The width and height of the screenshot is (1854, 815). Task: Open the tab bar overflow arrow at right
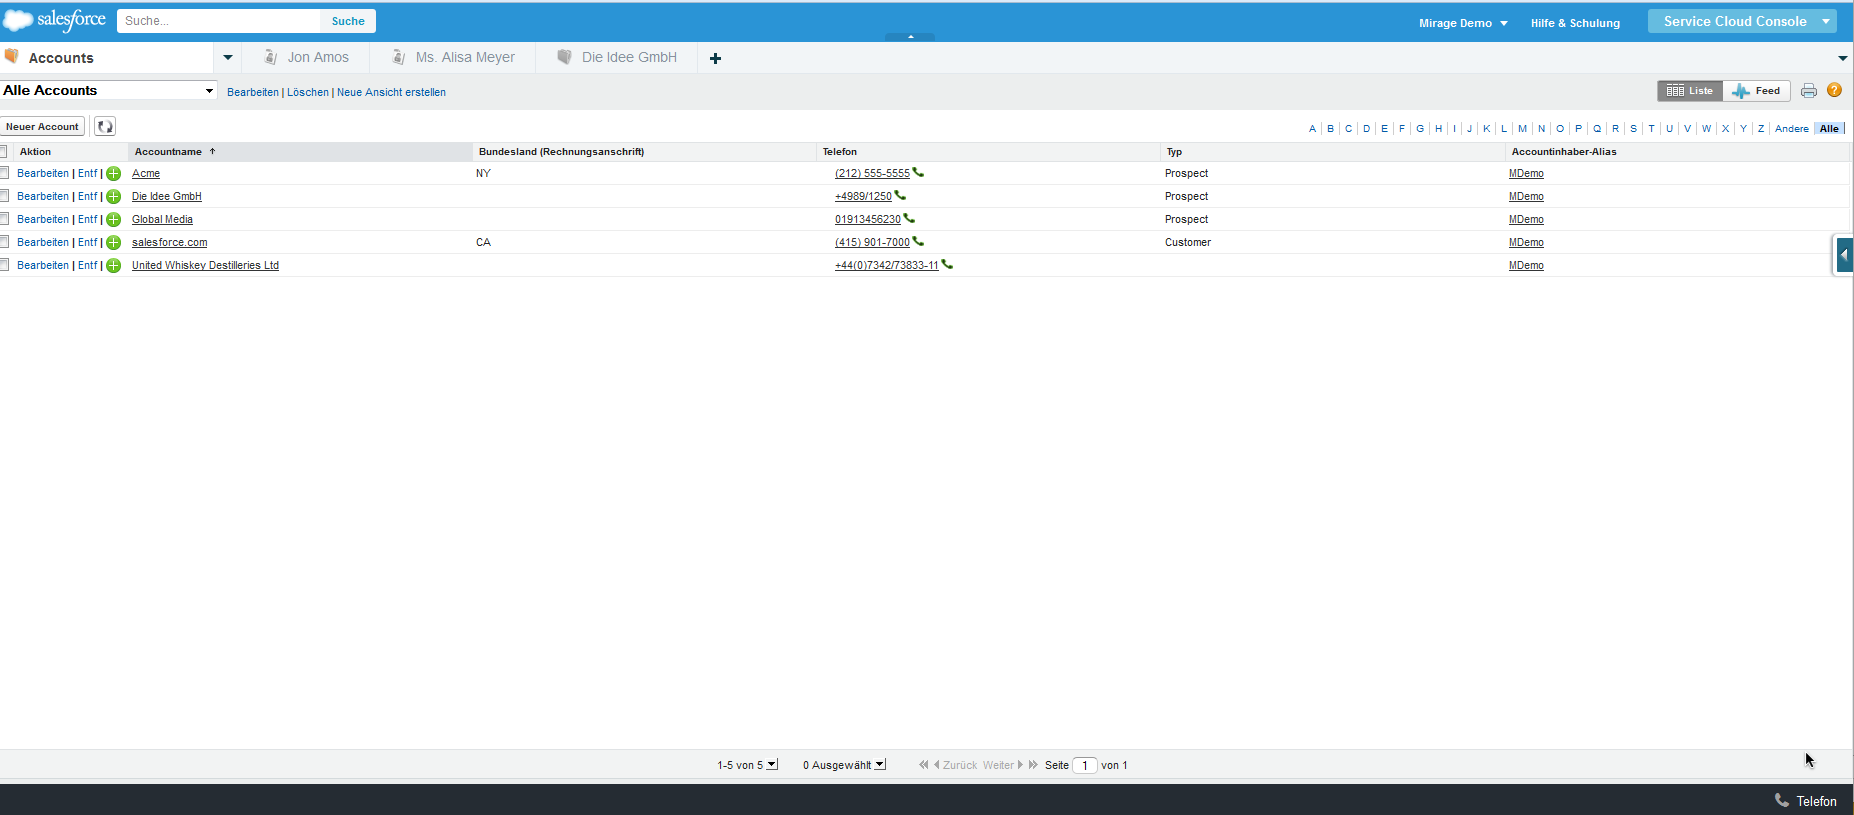pos(1842,58)
